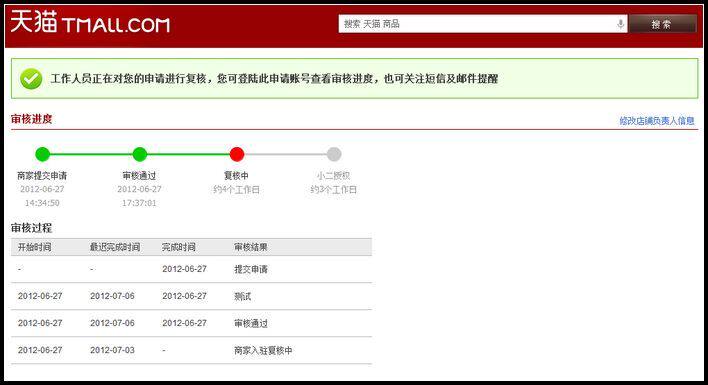708x385 pixels.
Task: Click the green 审核通过 progress dot
Action: 140,154
